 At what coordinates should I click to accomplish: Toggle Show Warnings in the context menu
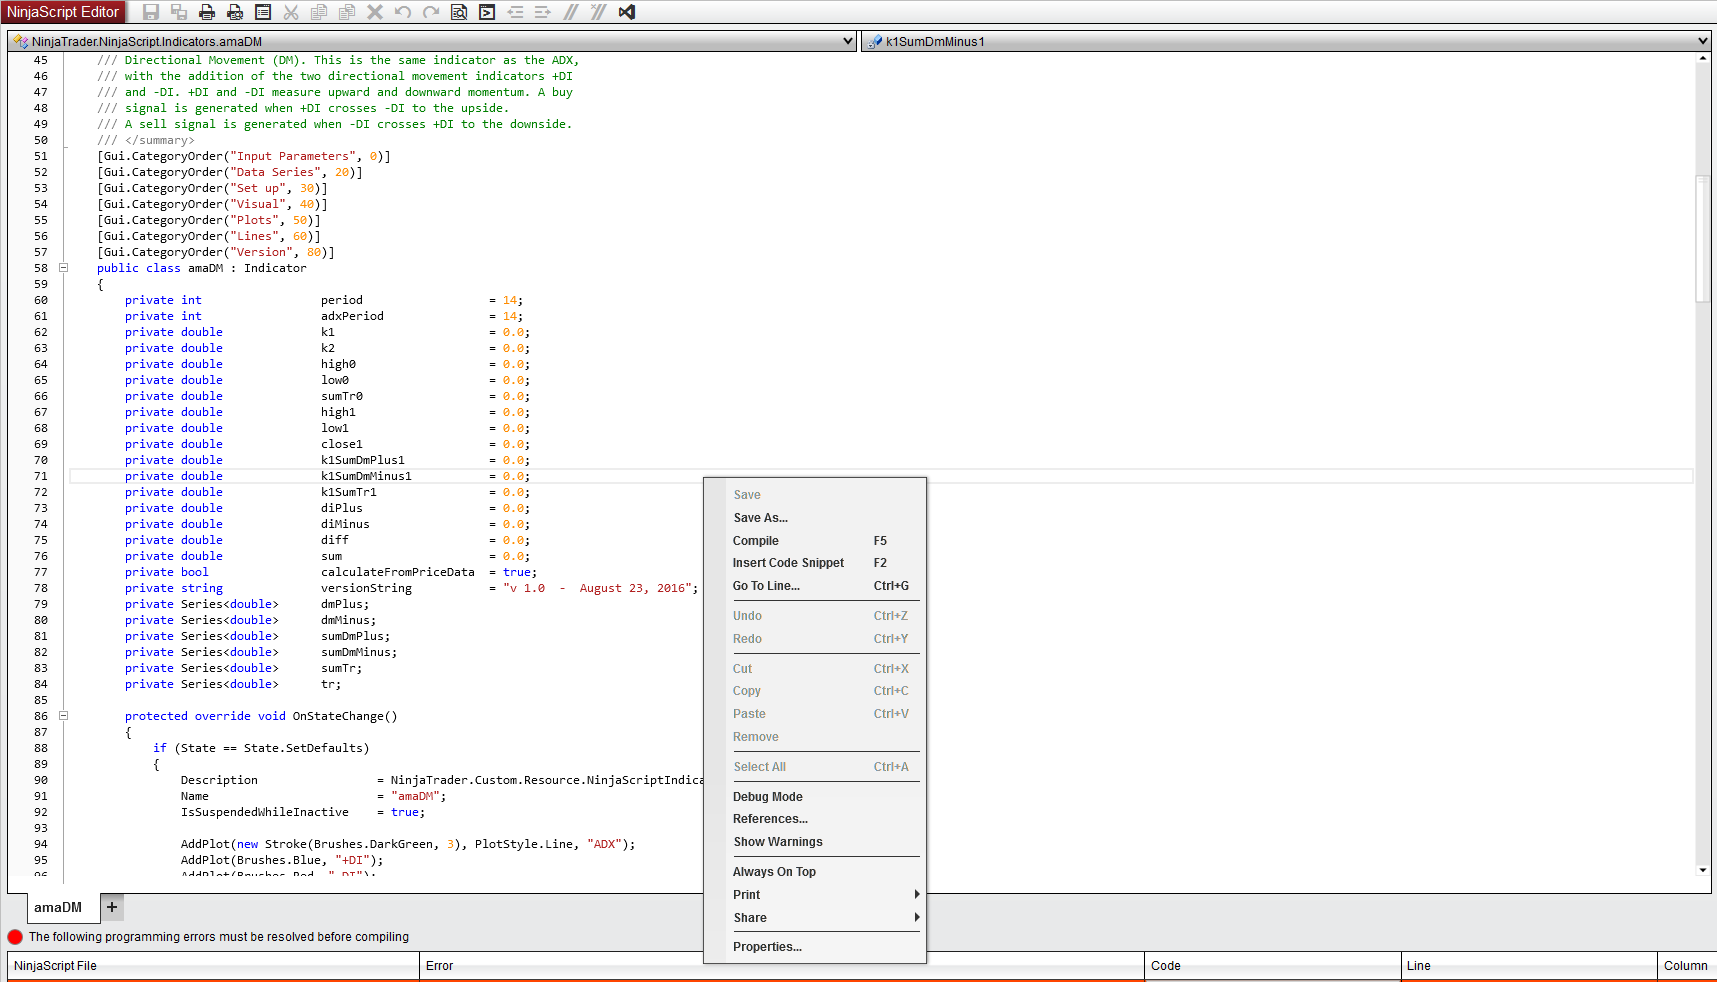pos(777,842)
